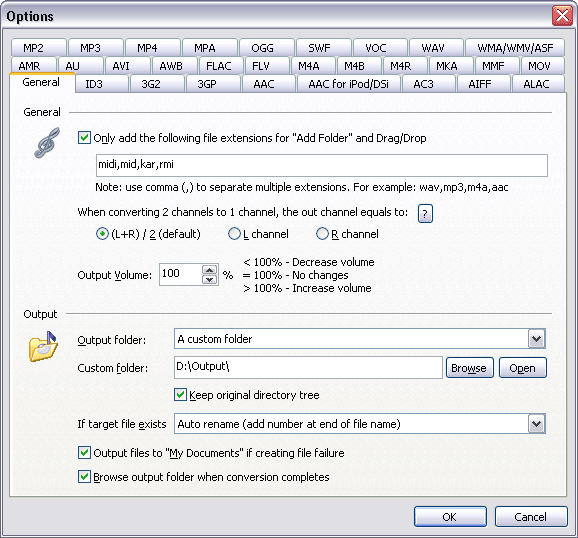
Task: Click the help question mark icon
Action: click(x=425, y=214)
